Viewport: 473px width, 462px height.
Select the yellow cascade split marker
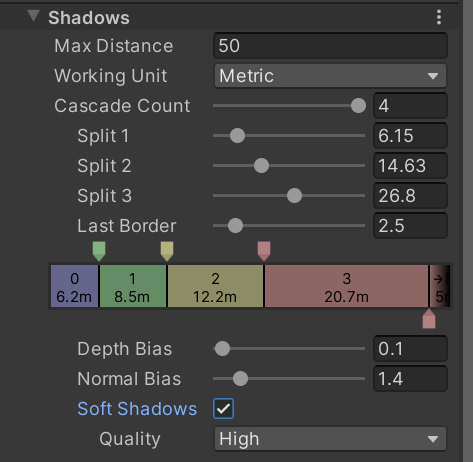pyautogui.click(x=167, y=251)
